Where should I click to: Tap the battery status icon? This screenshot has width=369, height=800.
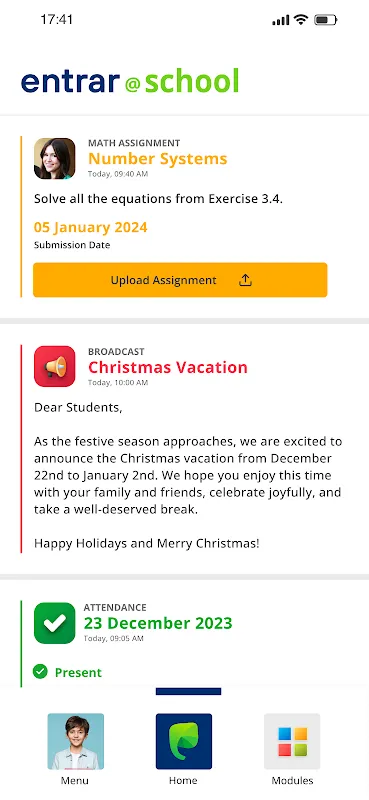(326, 20)
